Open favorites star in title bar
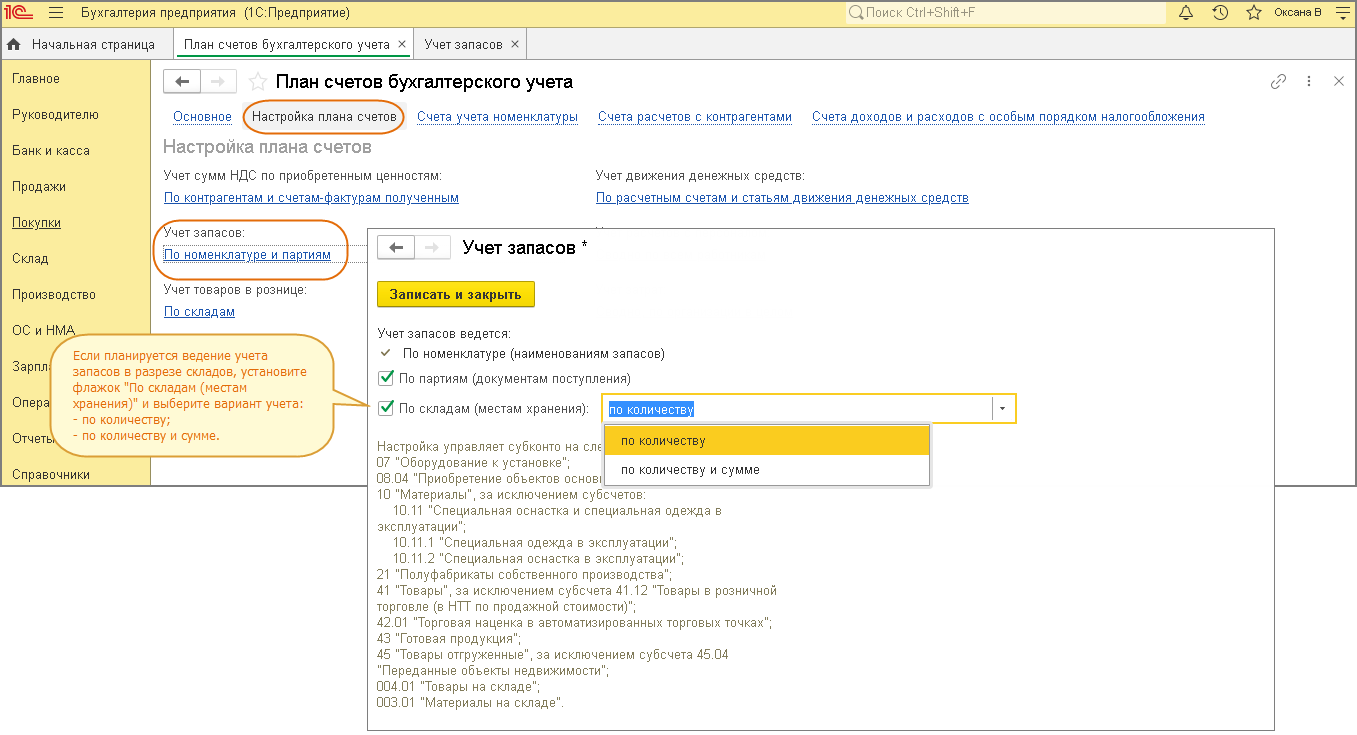The height and width of the screenshot is (735, 1357). pyautogui.click(x=1253, y=13)
